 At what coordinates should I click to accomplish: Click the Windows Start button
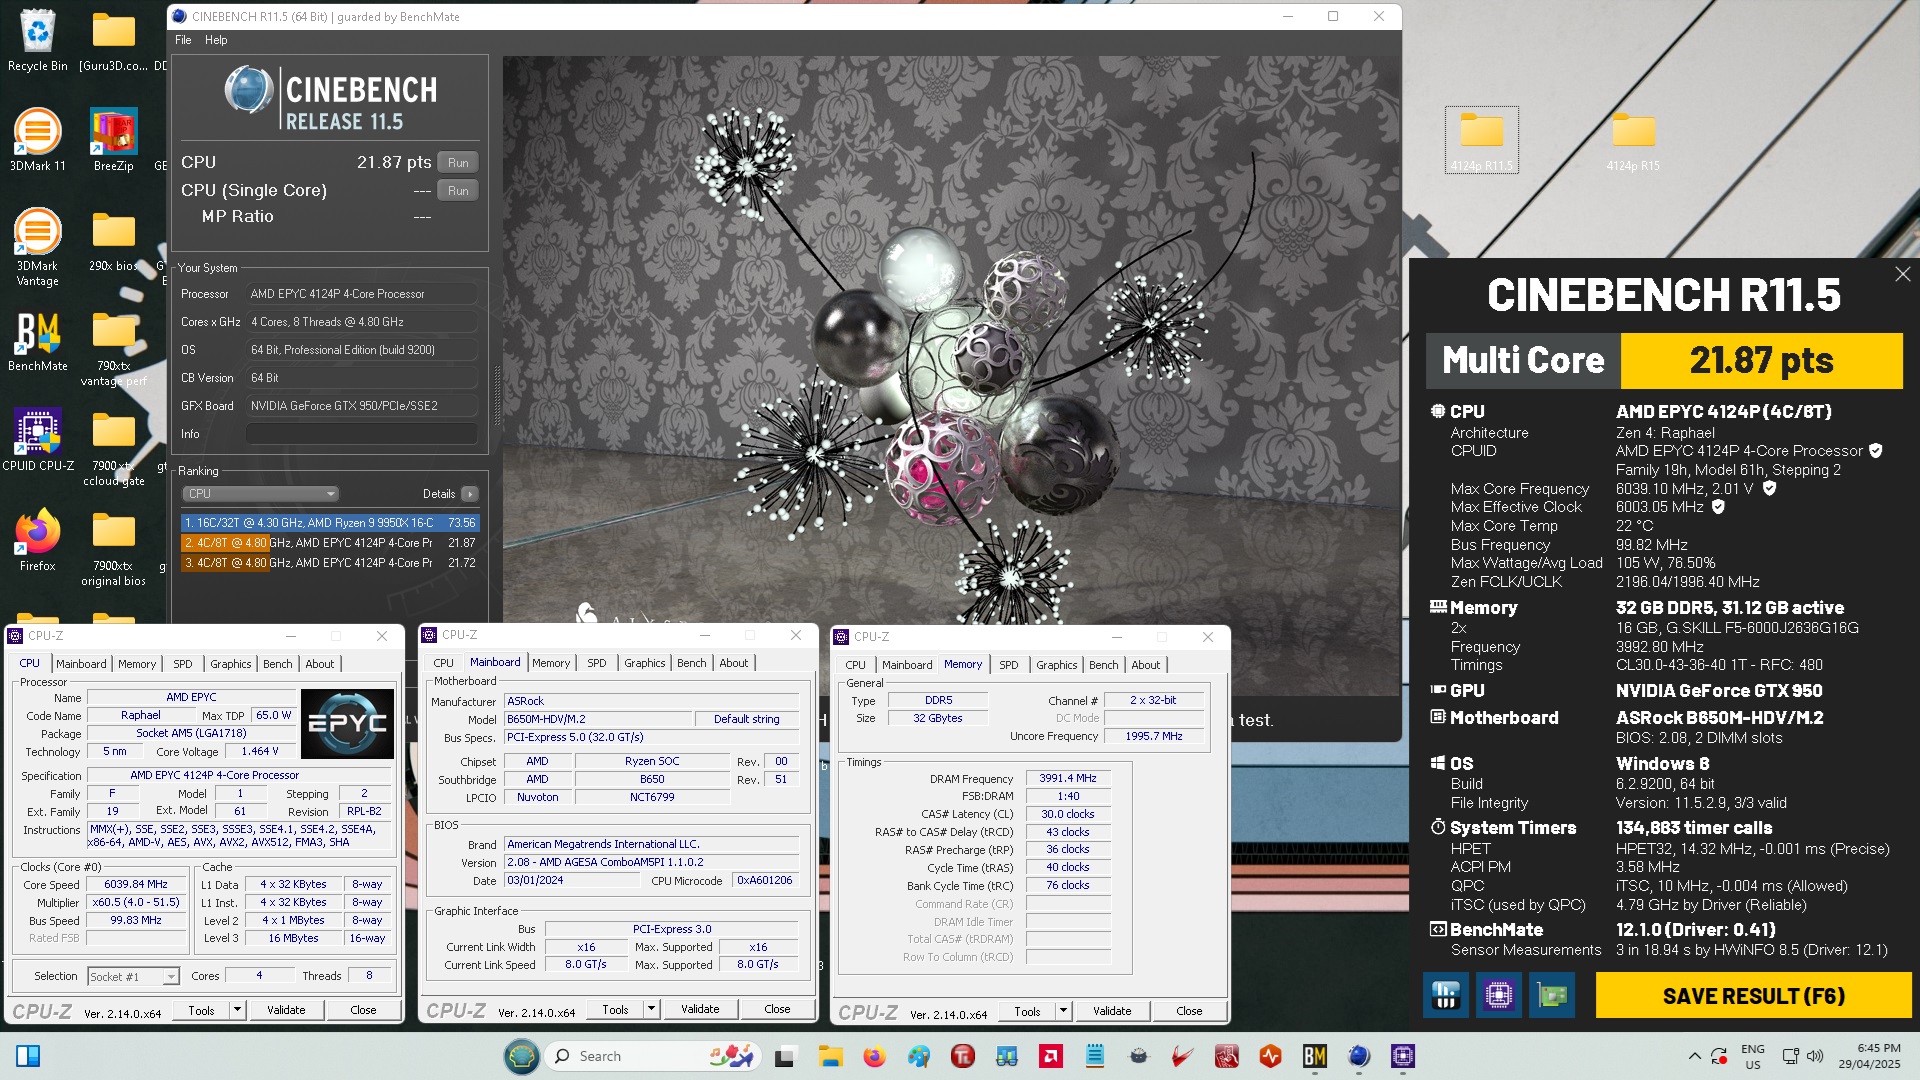tap(28, 1056)
